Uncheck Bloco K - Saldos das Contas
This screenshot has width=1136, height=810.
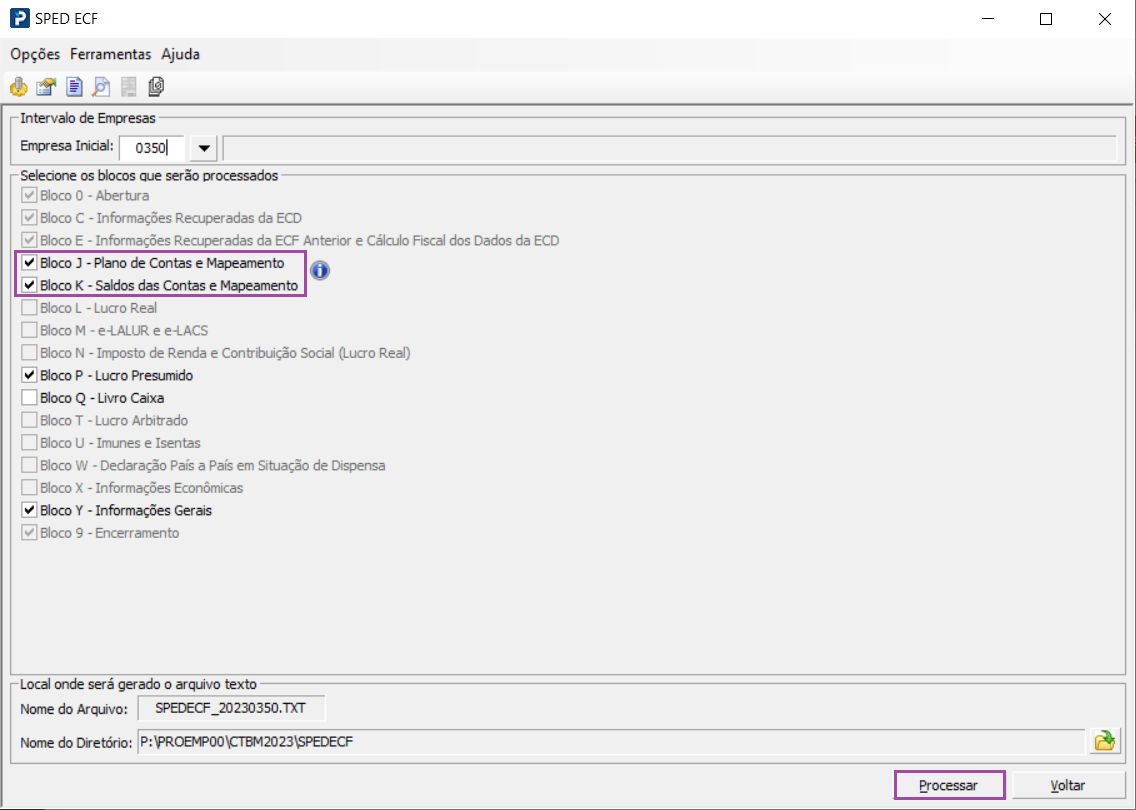point(29,285)
